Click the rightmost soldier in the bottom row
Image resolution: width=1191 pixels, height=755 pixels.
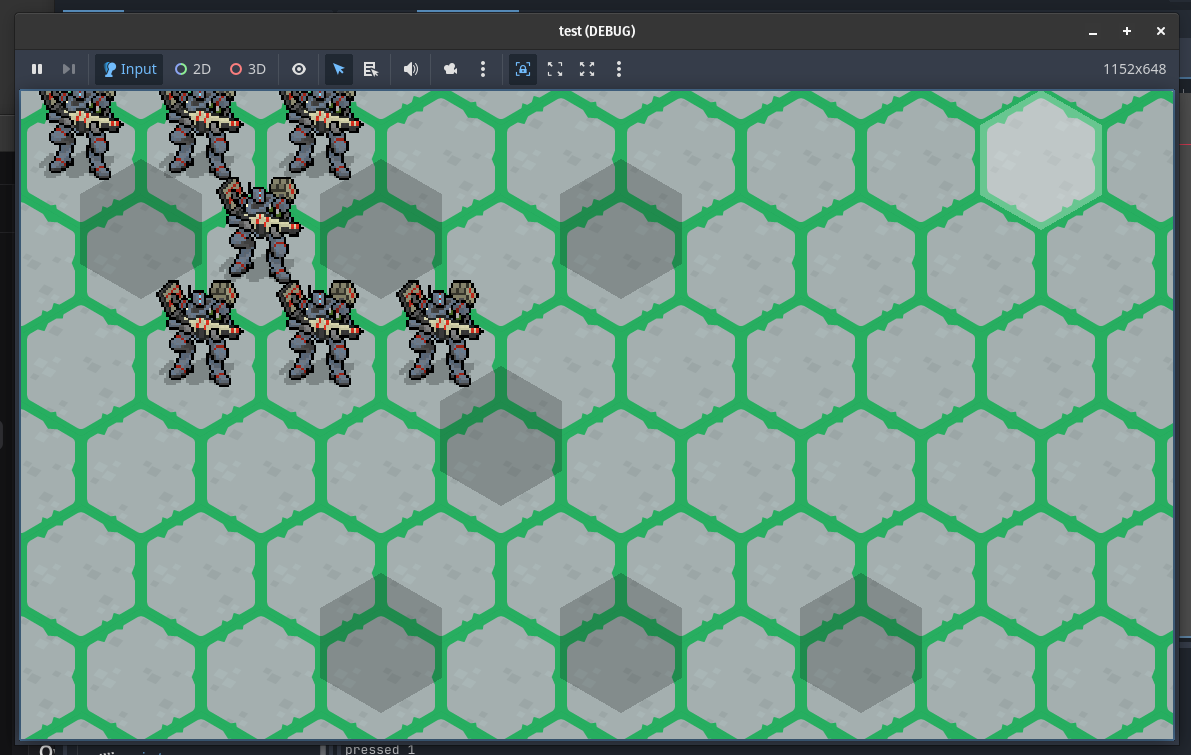coord(439,332)
